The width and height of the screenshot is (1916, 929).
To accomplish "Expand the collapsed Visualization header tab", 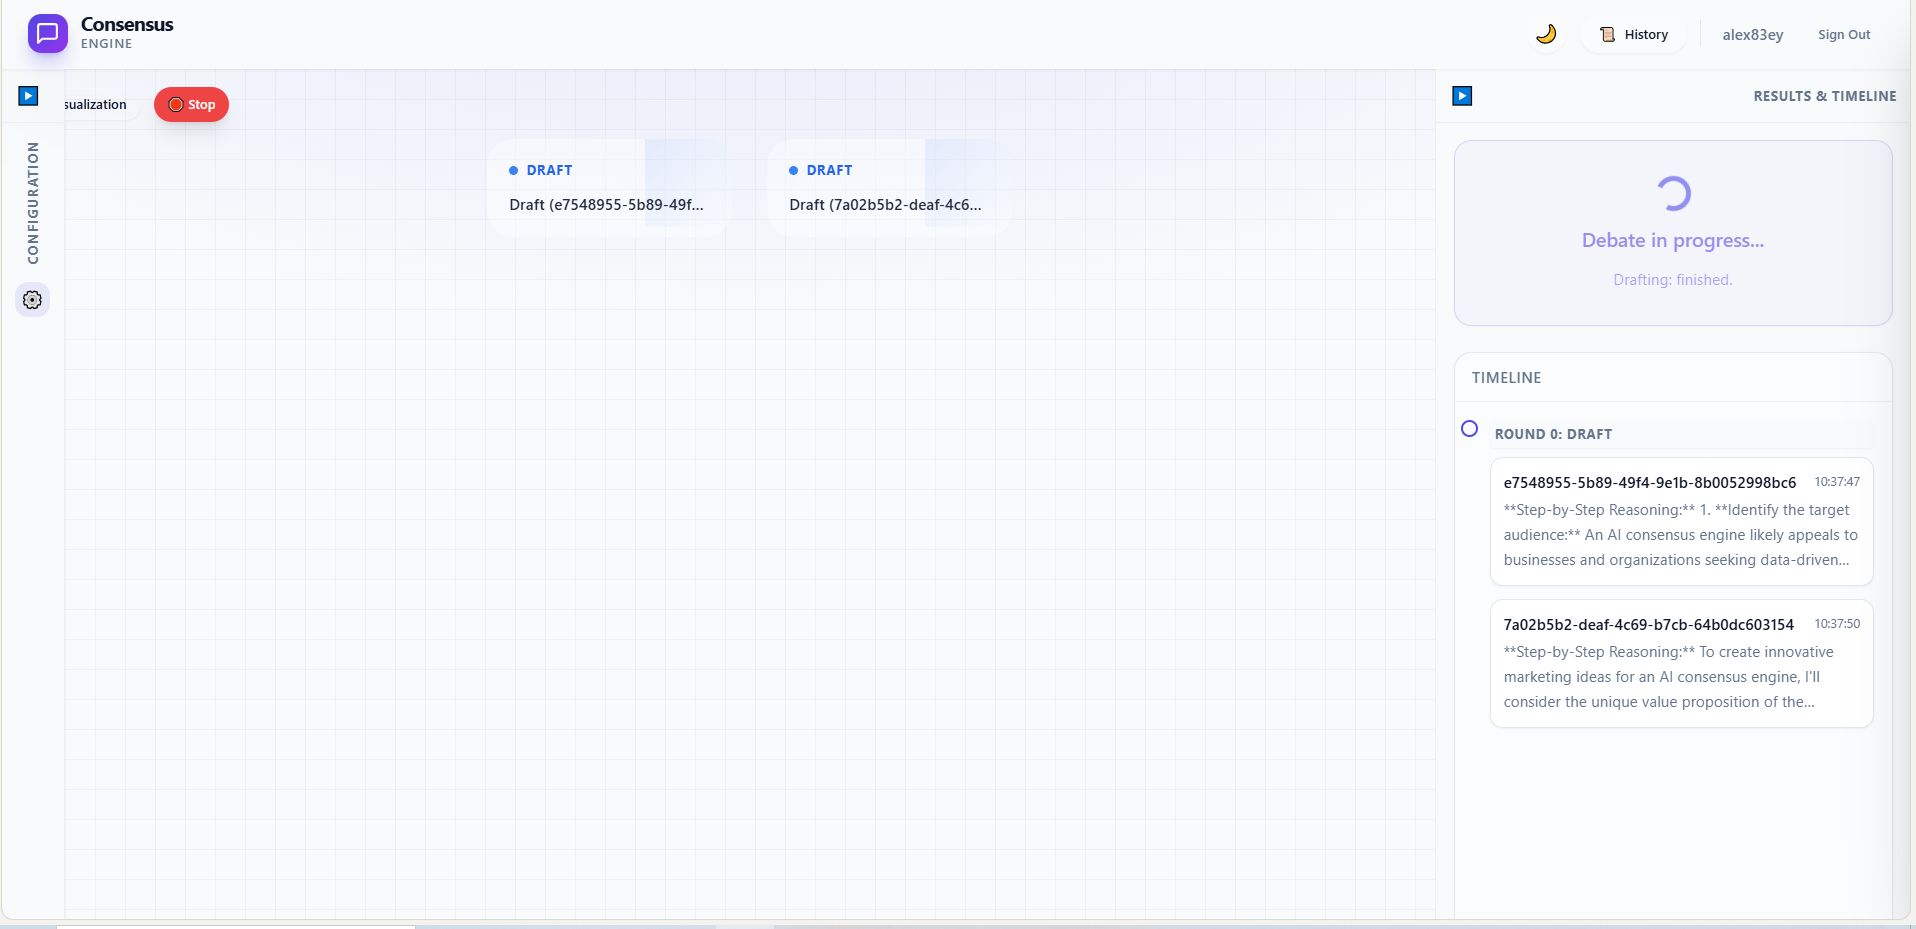I will [93, 104].
